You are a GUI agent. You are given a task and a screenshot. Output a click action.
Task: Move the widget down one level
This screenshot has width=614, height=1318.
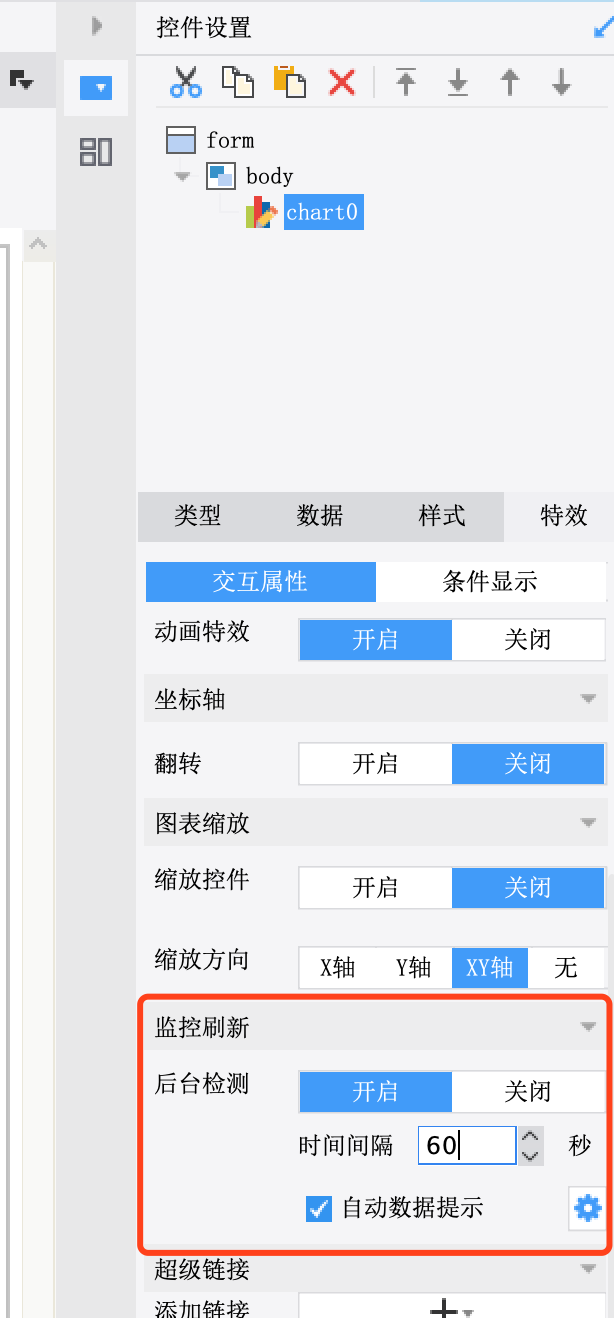pos(562,82)
